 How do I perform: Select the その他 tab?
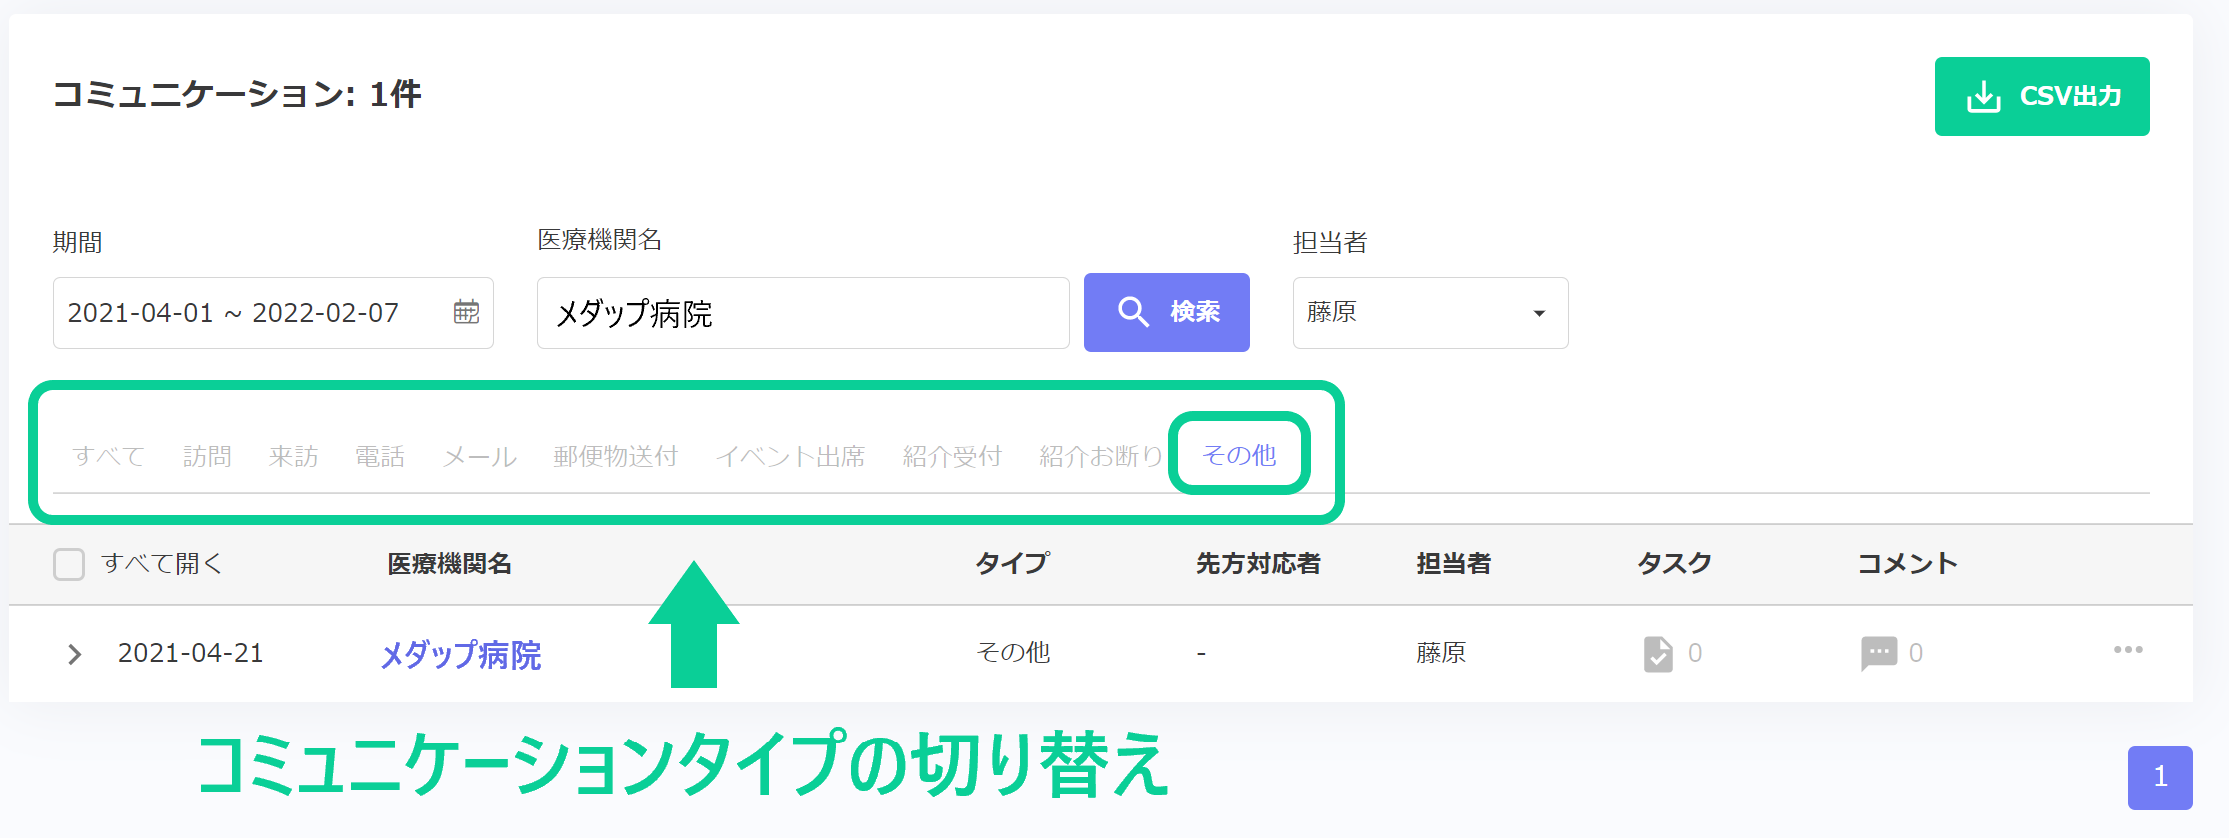tap(1239, 455)
